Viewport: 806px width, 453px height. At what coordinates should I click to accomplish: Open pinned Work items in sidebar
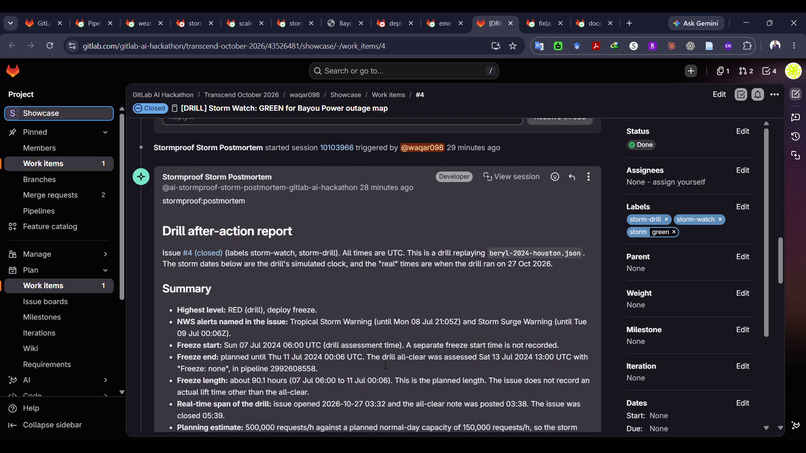(59, 164)
